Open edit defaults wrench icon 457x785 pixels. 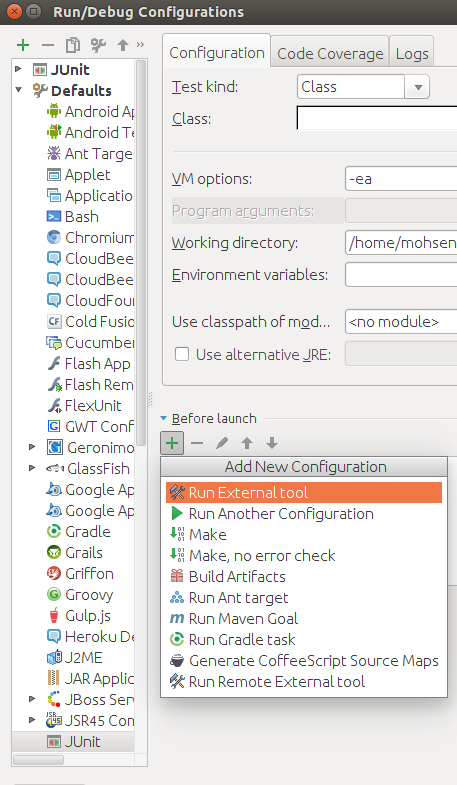pos(98,45)
